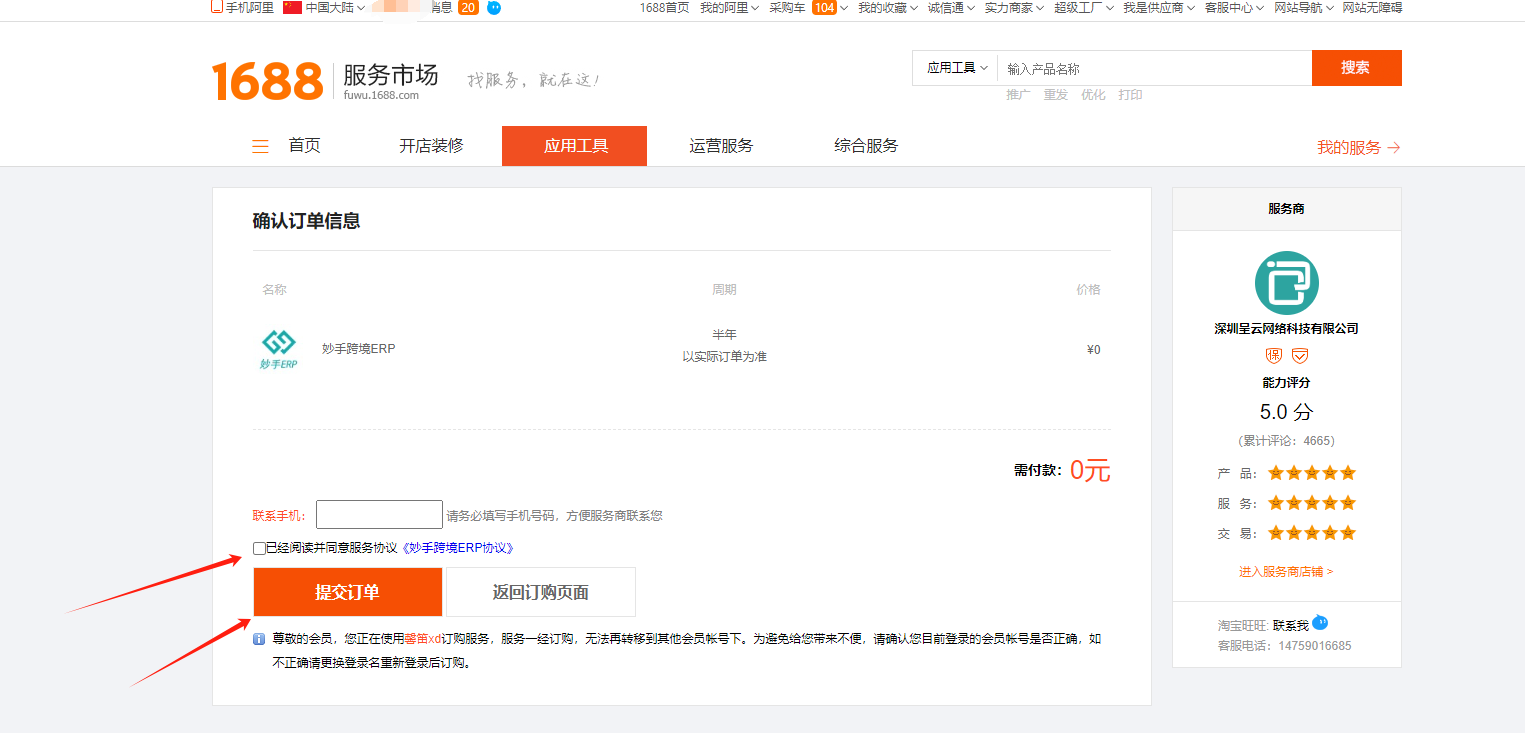Click 进入服务商店铺 link
Viewport: 1525px width, 733px height.
tap(1286, 572)
